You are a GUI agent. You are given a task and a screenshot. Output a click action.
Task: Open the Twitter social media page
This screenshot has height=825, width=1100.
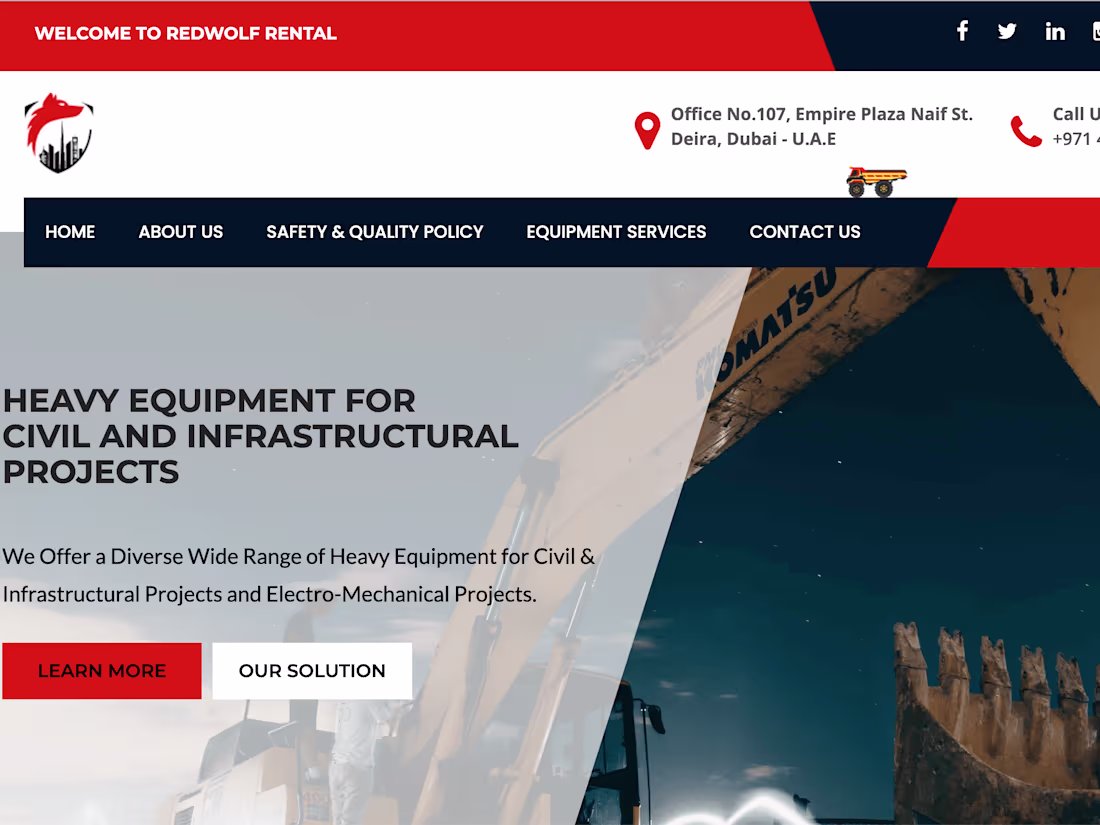click(1006, 31)
